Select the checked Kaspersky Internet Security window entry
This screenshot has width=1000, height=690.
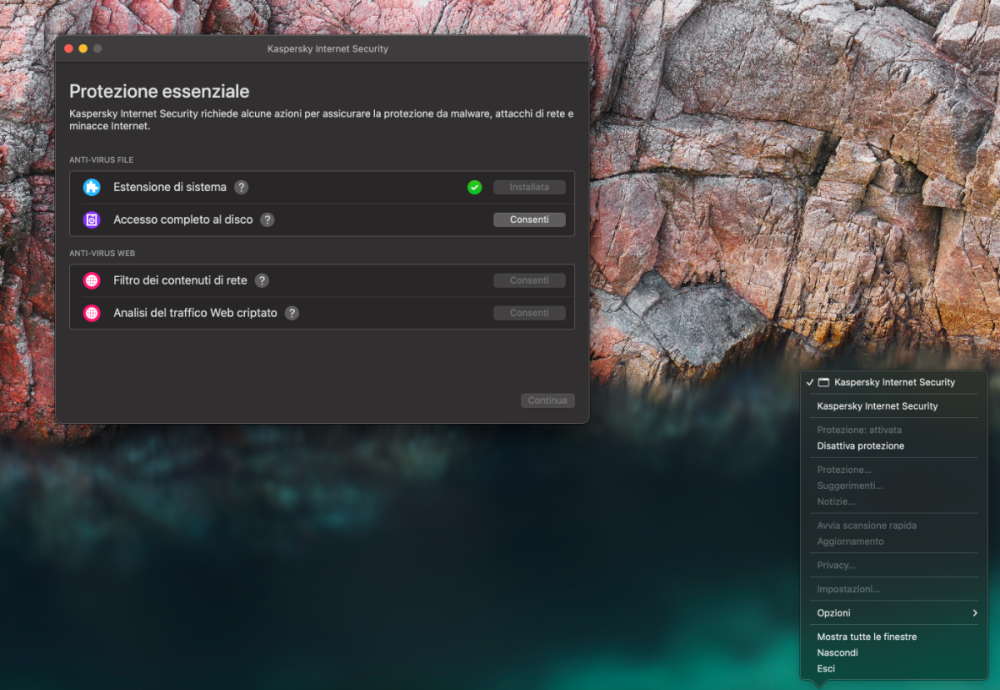click(893, 382)
